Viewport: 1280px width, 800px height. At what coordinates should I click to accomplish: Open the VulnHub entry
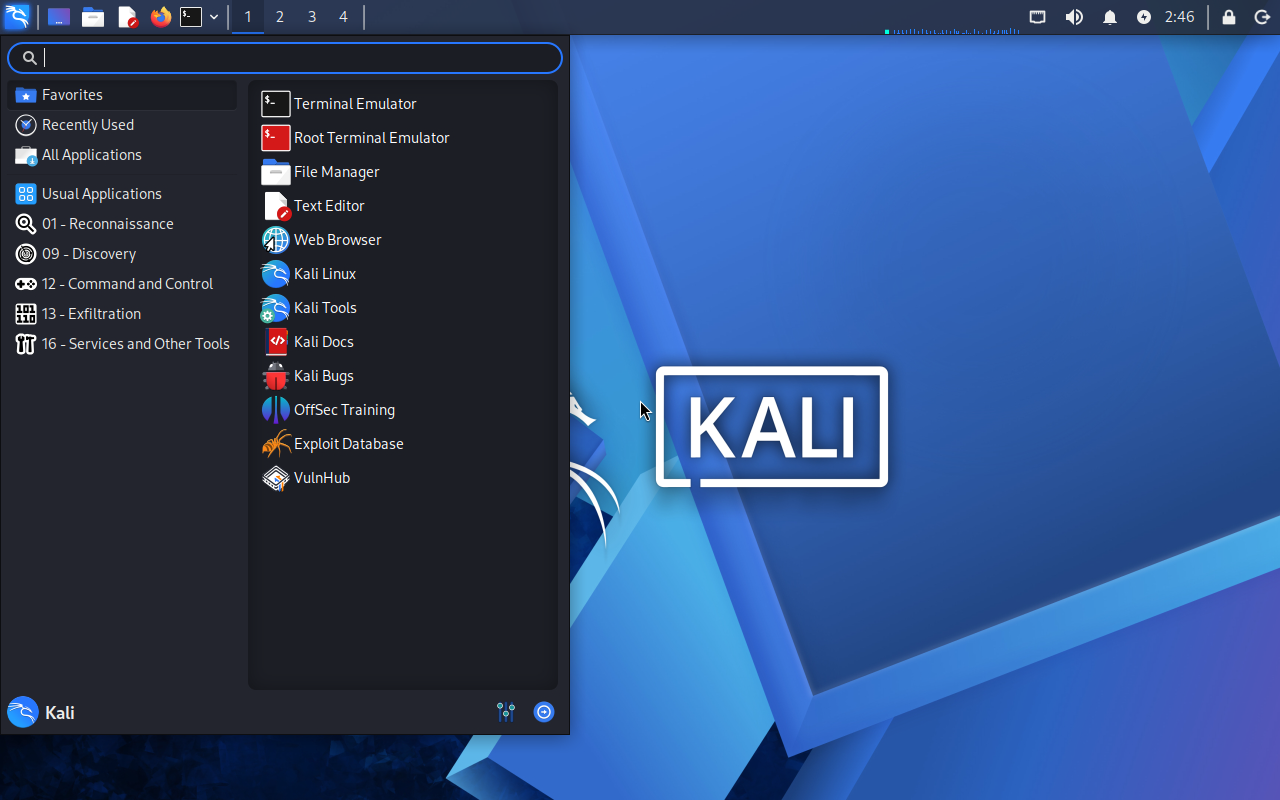321,478
